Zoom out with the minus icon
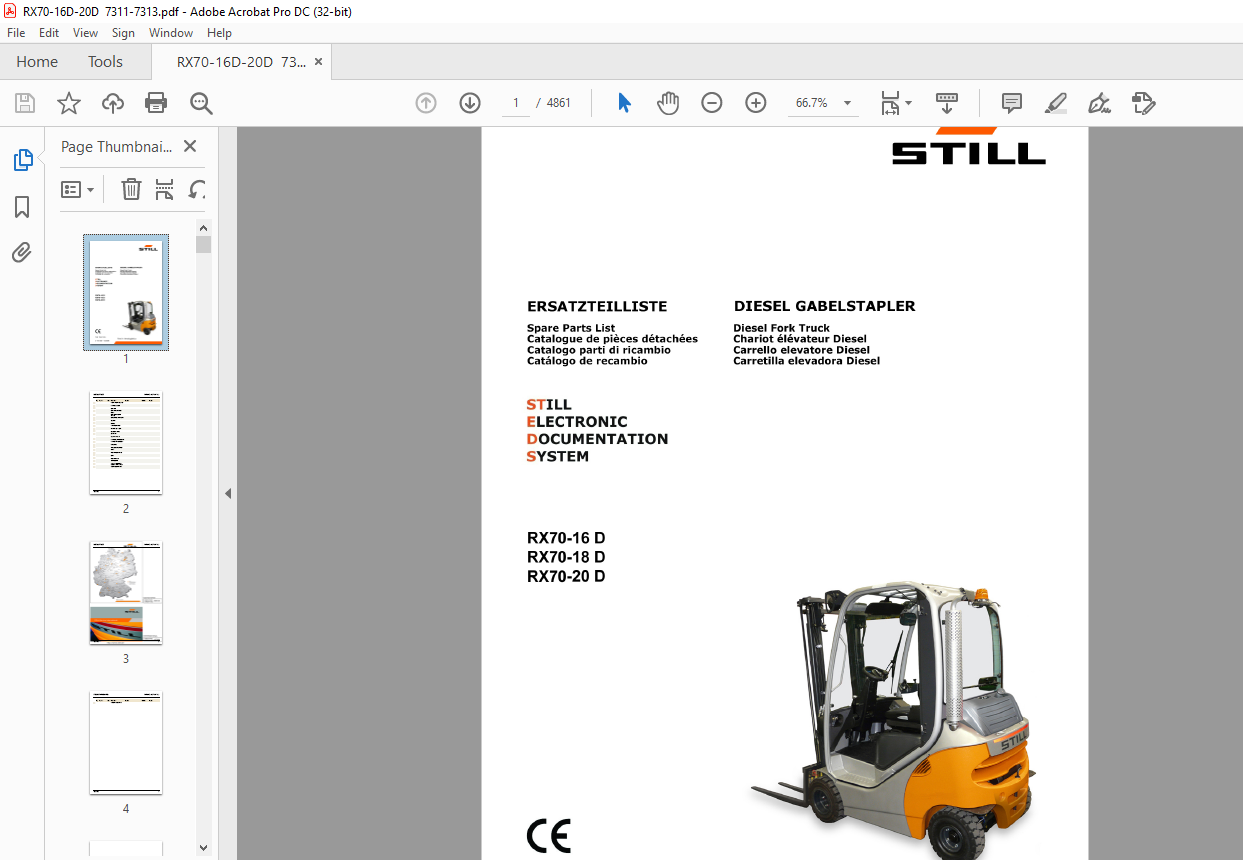Screen dimensions: 1243x860 tap(712, 103)
